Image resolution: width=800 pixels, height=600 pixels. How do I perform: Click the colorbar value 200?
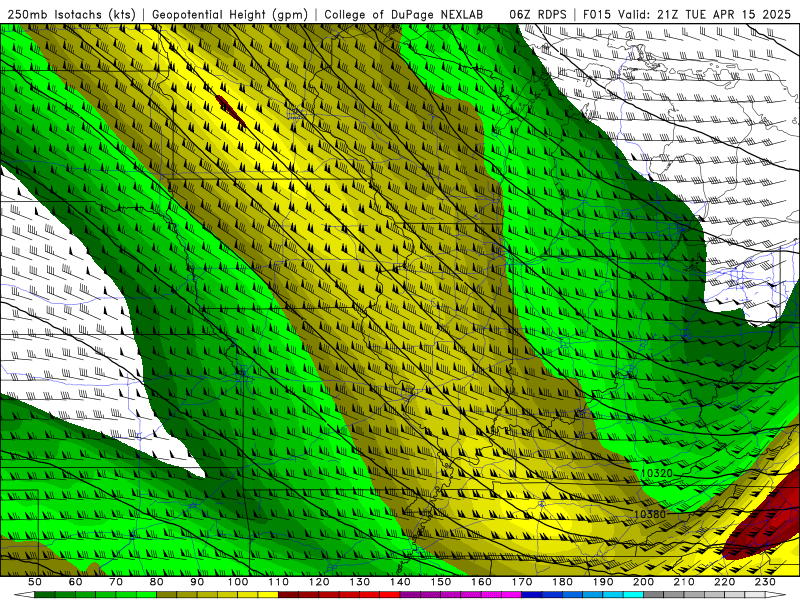point(644,582)
